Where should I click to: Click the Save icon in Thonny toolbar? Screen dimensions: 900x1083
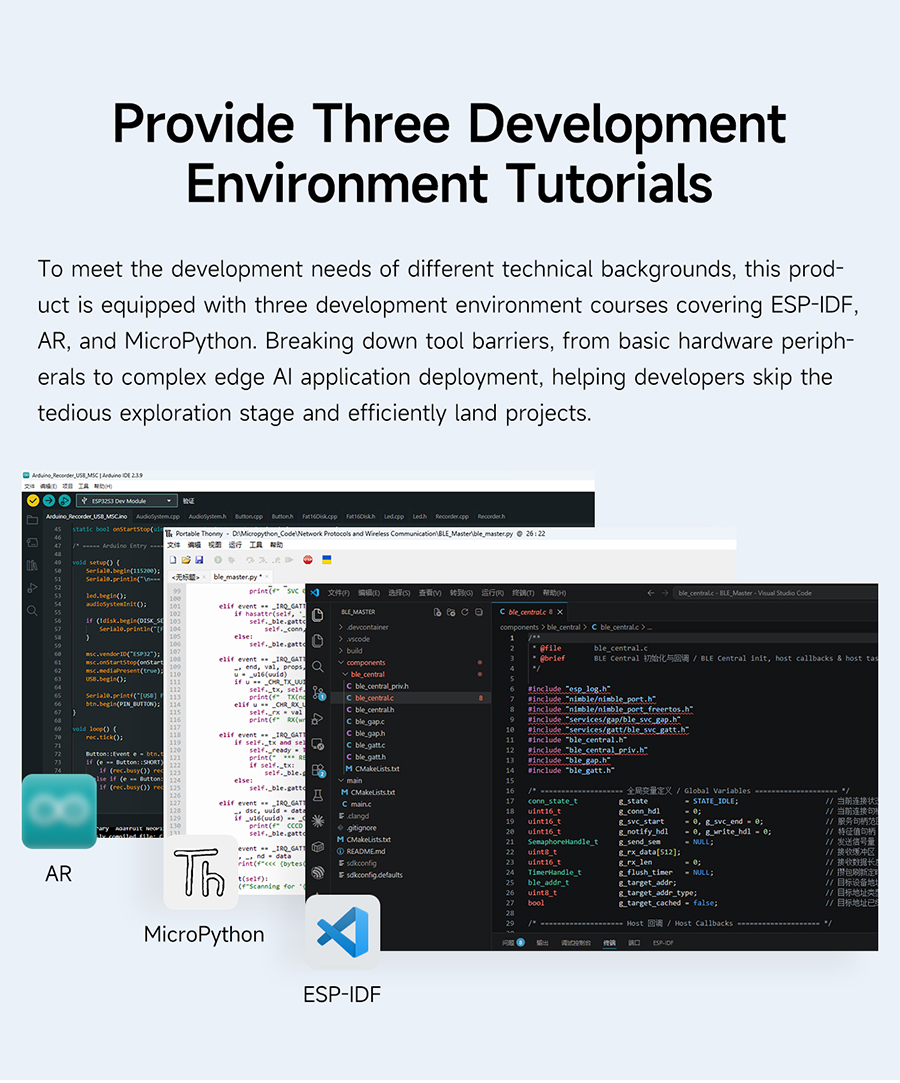199,560
